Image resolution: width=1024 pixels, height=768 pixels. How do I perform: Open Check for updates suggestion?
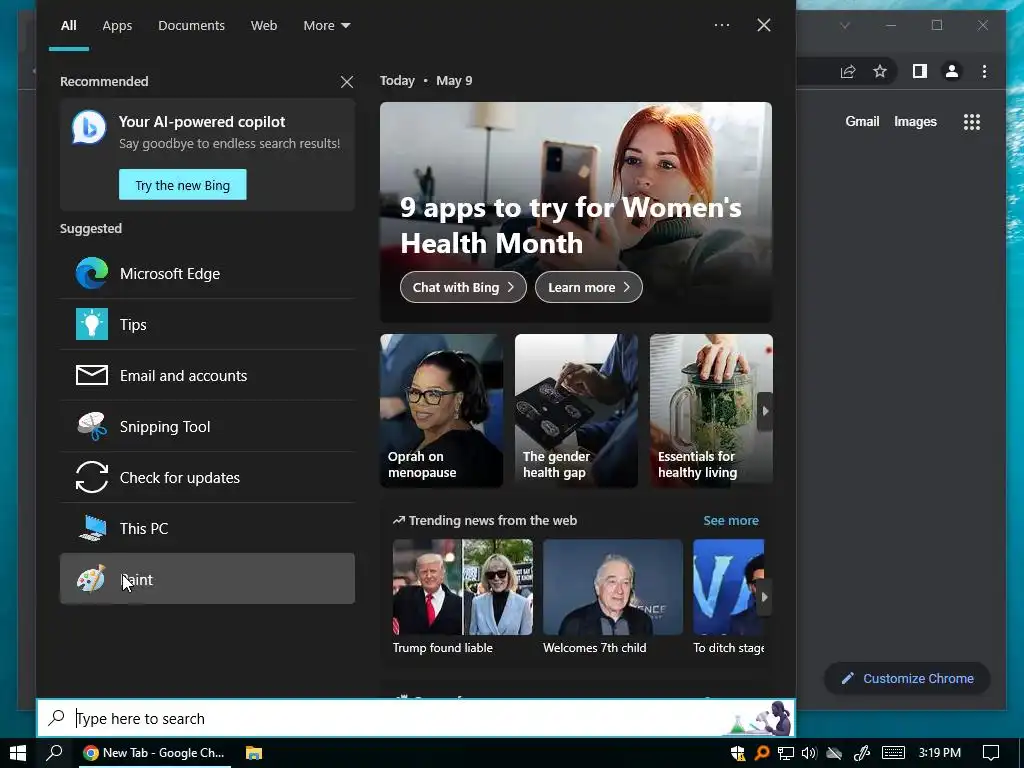pyautogui.click(x=207, y=477)
